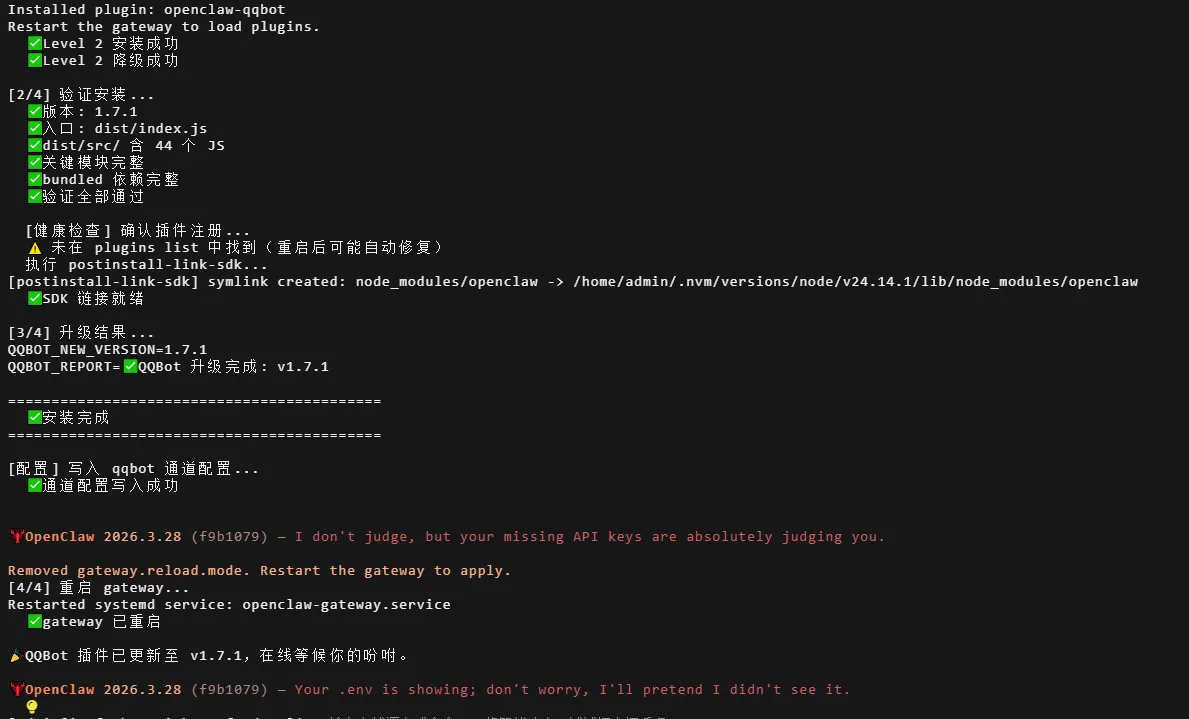The height and width of the screenshot is (719, 1189).
Task: Click the lobster icon before 'Your .env is showing'
Action: pyautogui.click(x=16, y=689)
